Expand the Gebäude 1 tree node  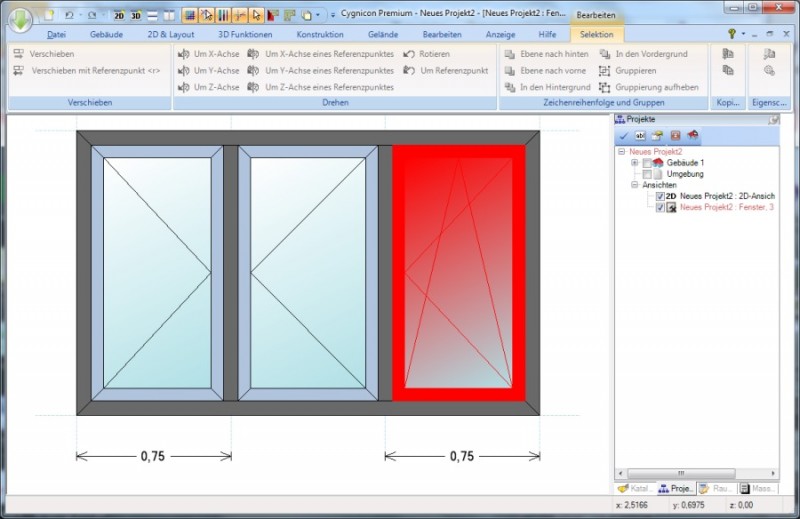pos(634,163)
